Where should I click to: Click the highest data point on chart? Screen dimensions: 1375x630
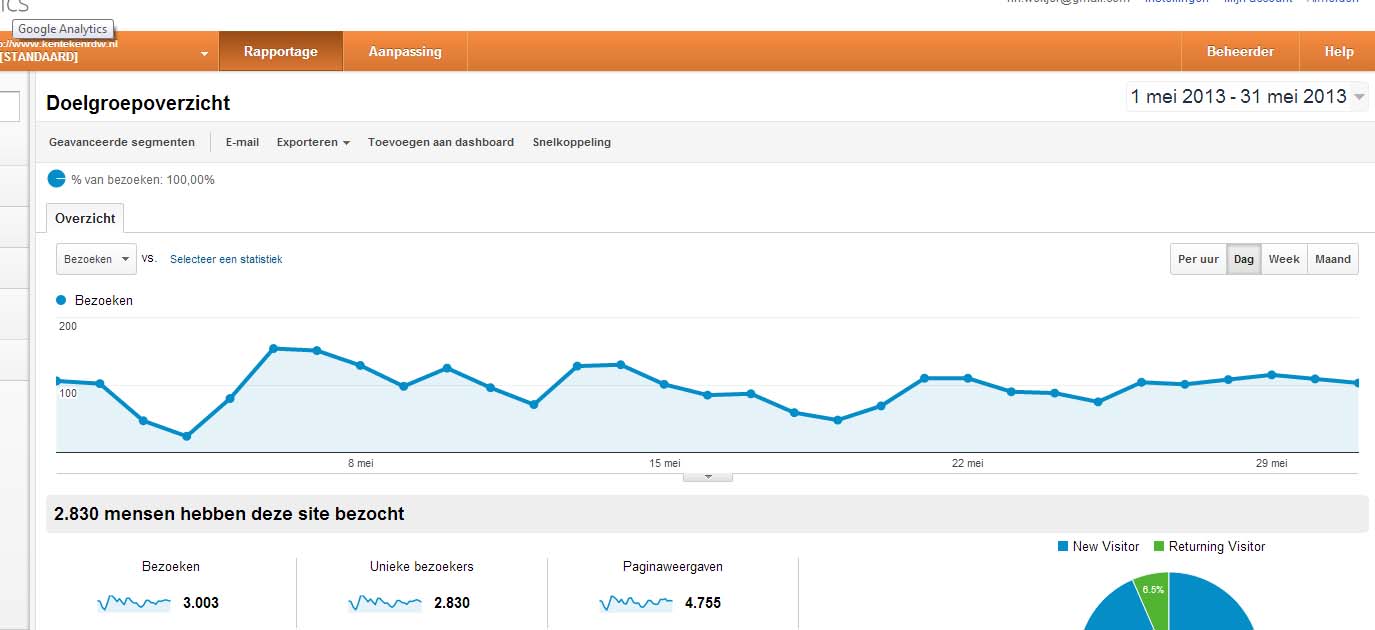click(x=273, y=348)
